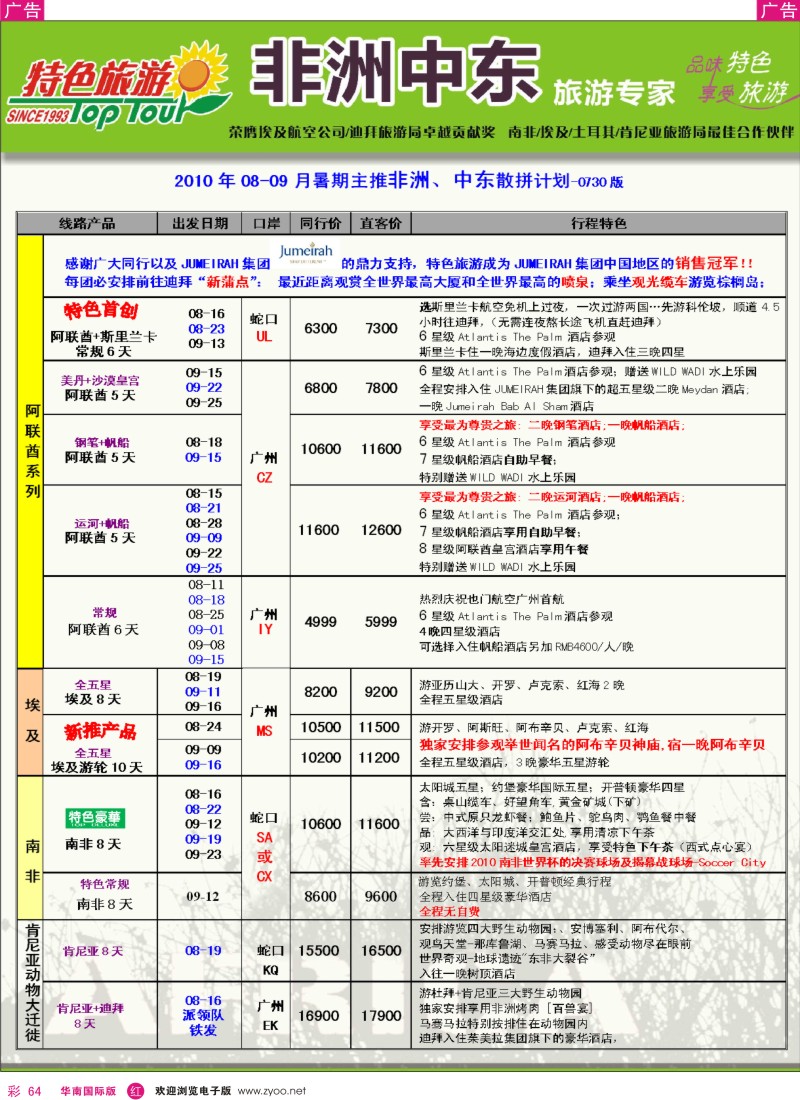The width and height of the screenshot is (800, 1100).
Task: Click the 11500 price in the 埃及游轮 row
Action: point(380,727)
